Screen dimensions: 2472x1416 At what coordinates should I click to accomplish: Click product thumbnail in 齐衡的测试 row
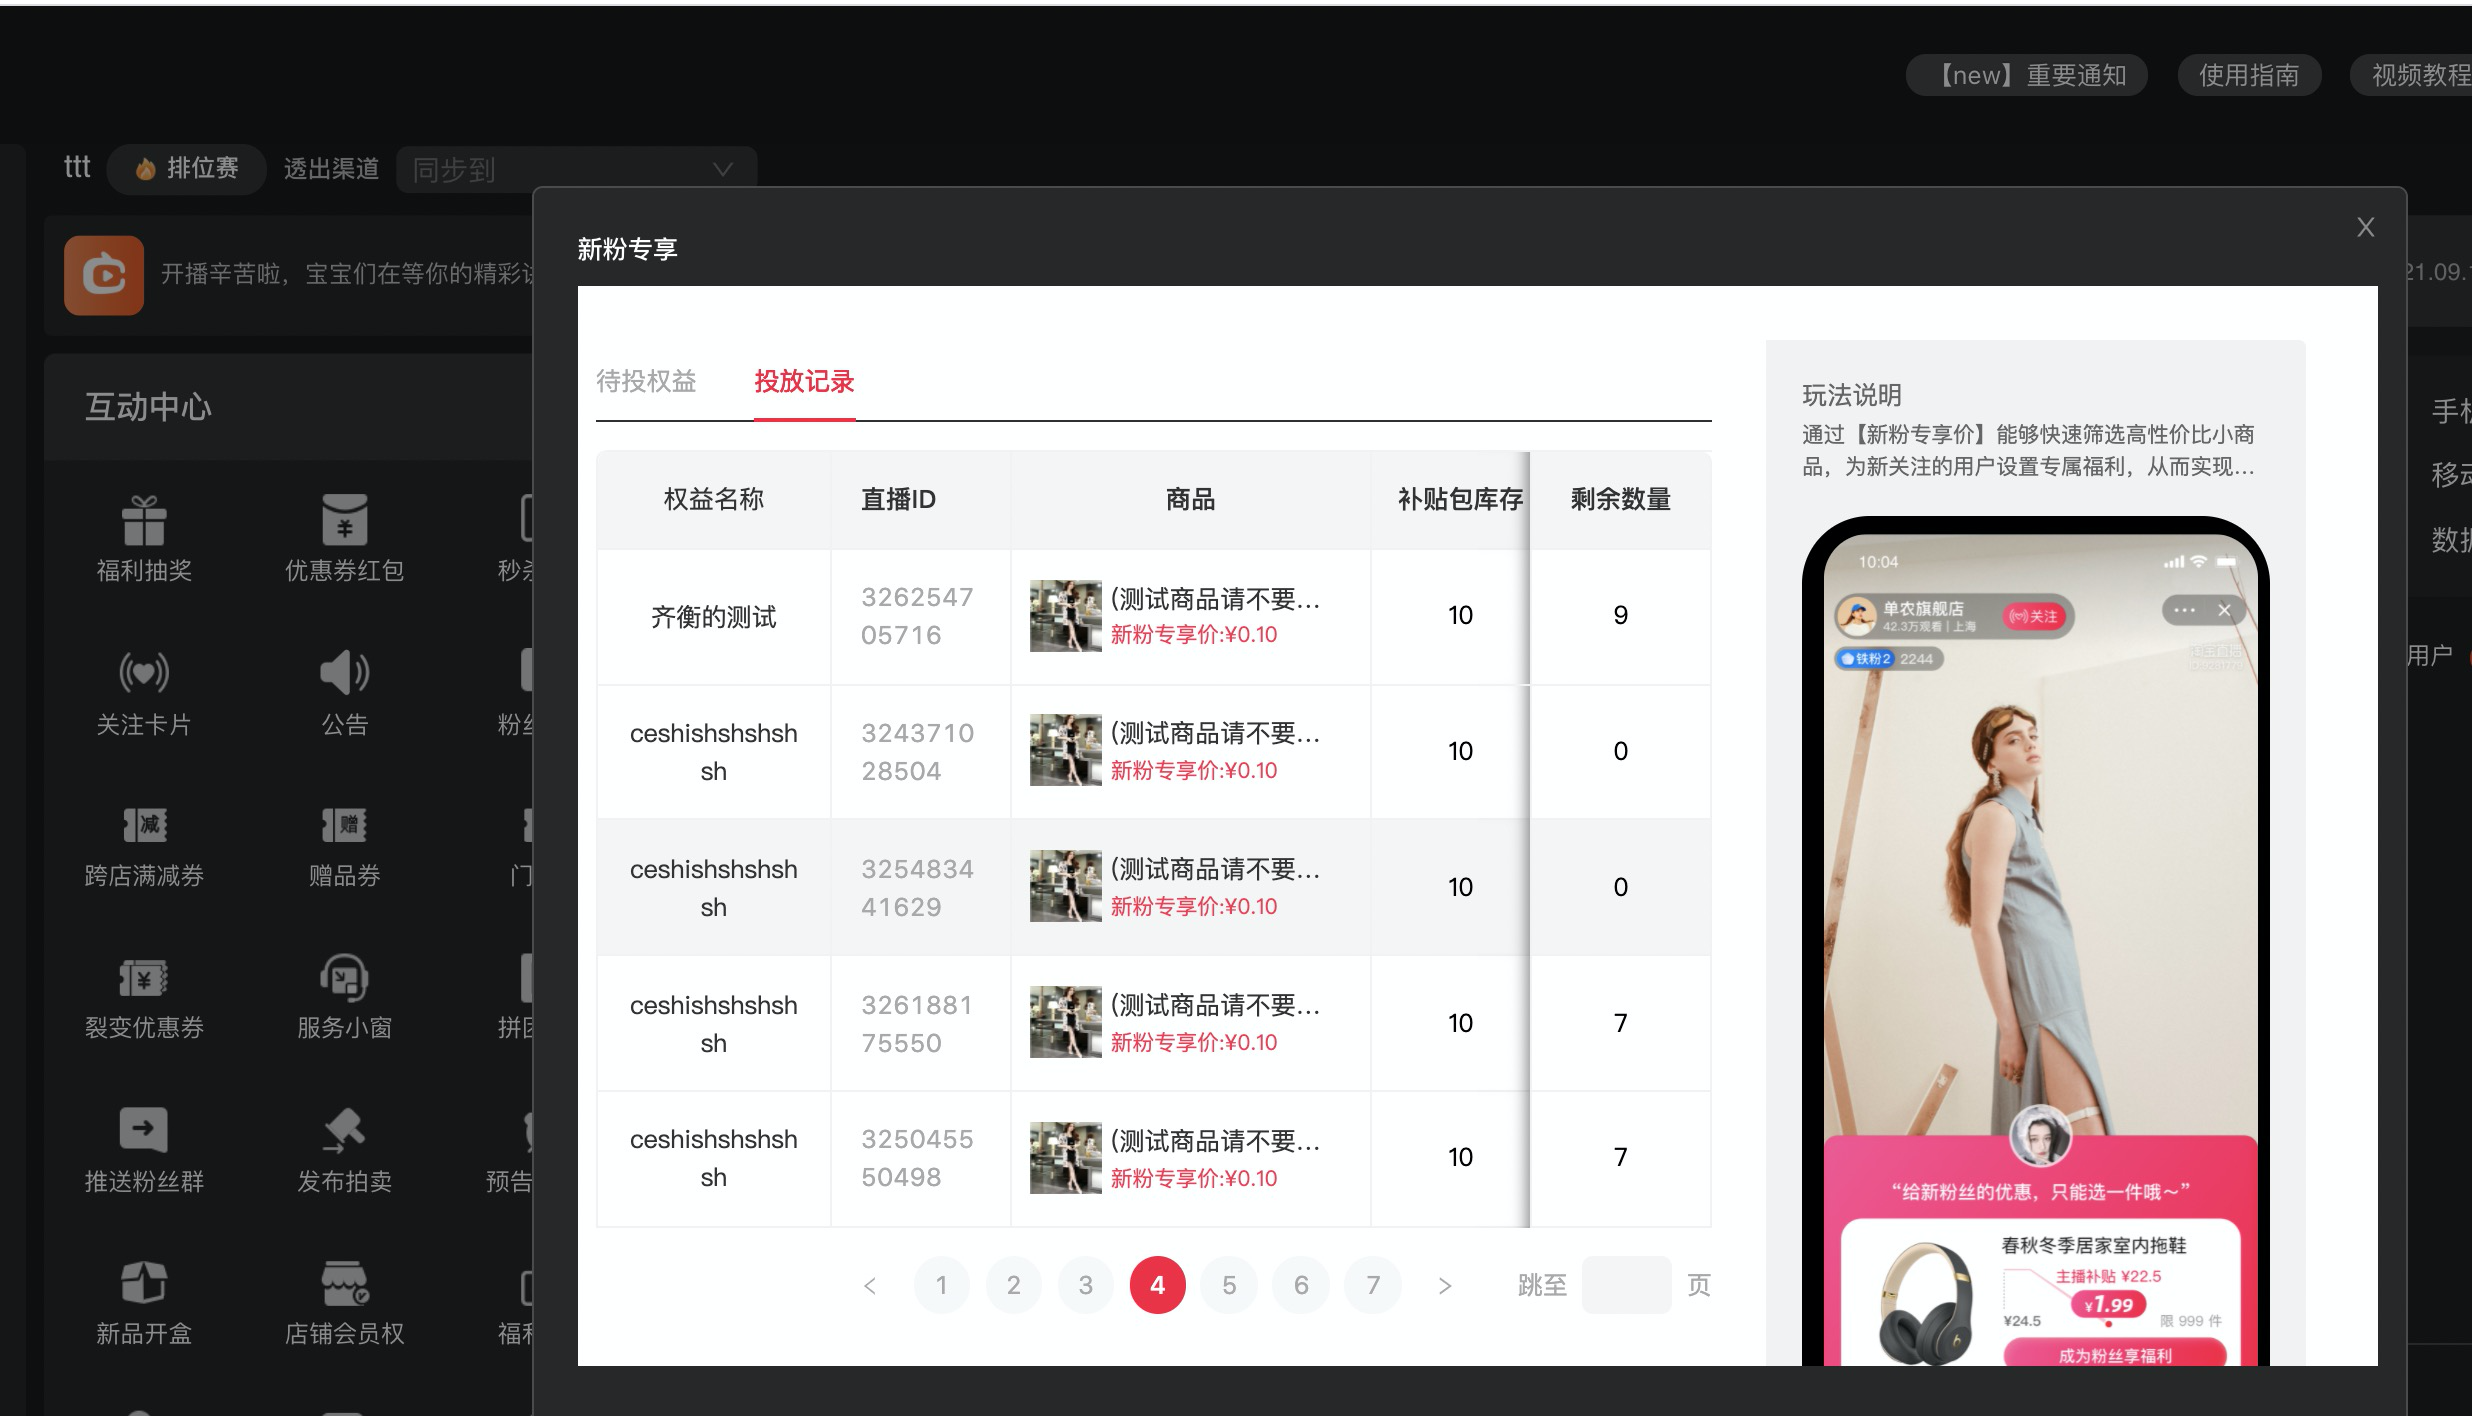click(x=1066, y=616)
